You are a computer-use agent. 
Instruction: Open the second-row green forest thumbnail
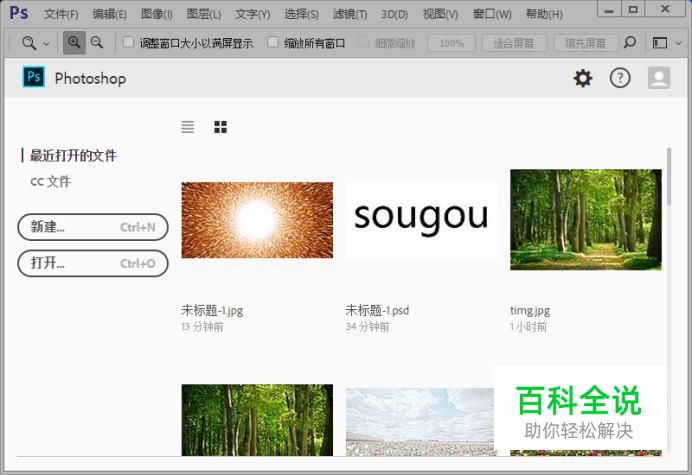coord(257,420)
